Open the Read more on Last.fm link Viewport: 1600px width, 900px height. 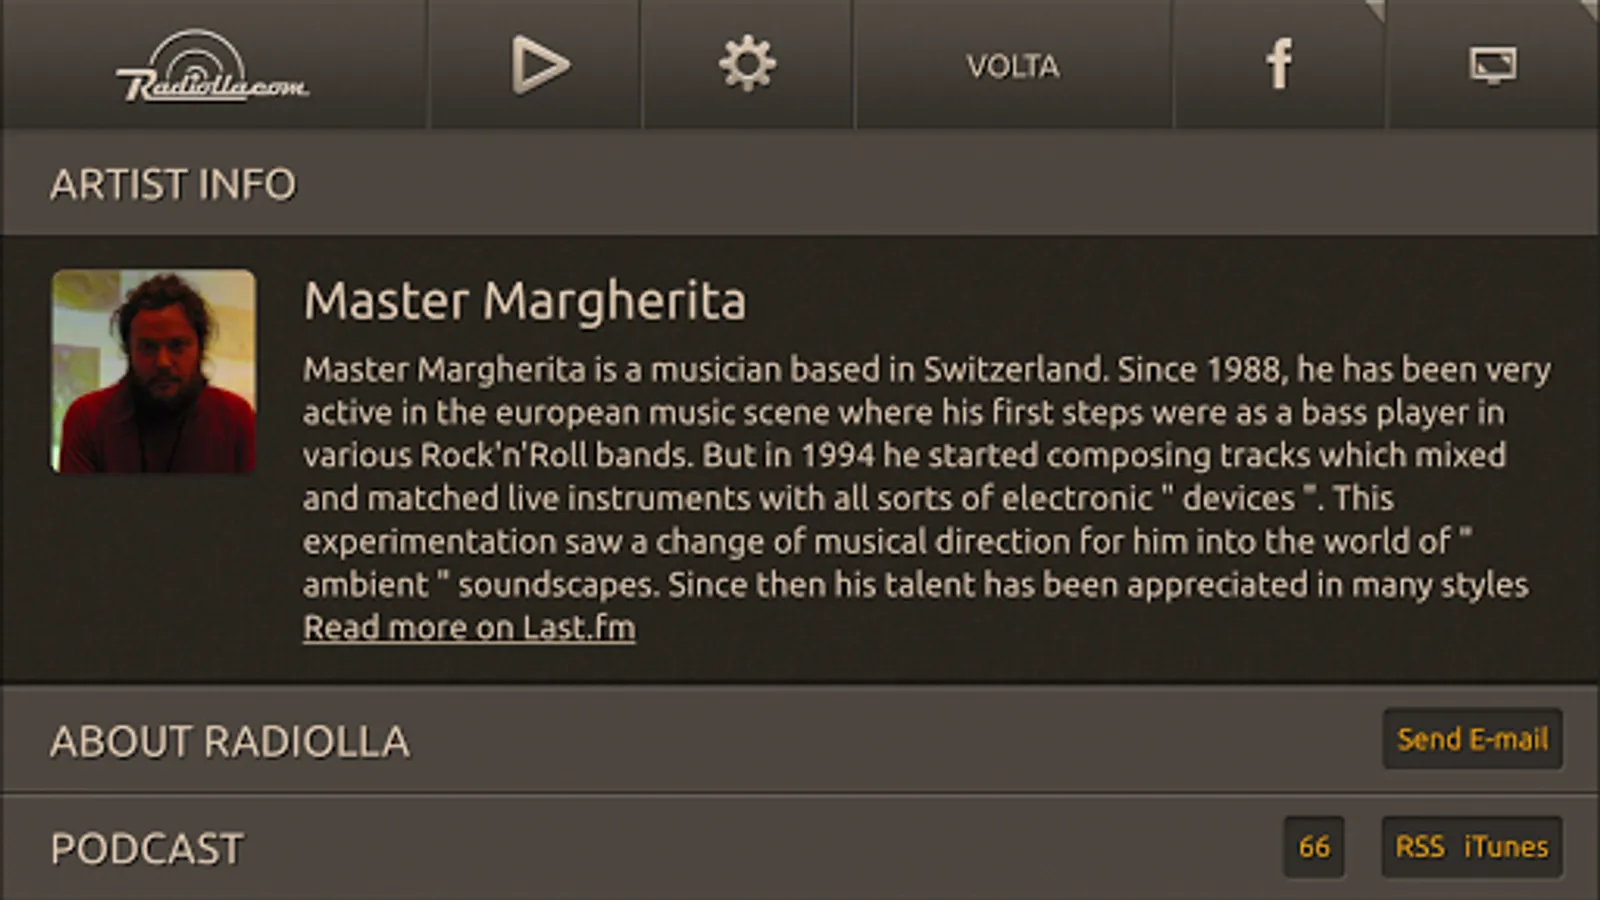click(469, 628)
